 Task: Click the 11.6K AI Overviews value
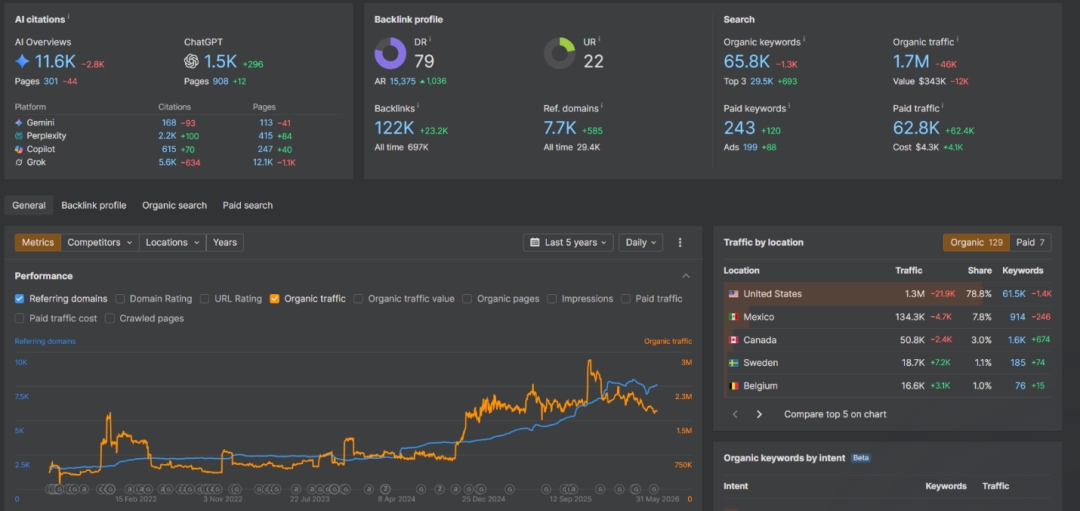tap(55, 62)
